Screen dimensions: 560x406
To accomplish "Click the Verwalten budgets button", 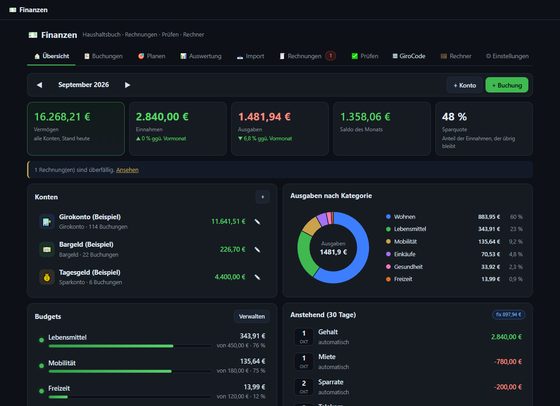I will pos(252,316).
